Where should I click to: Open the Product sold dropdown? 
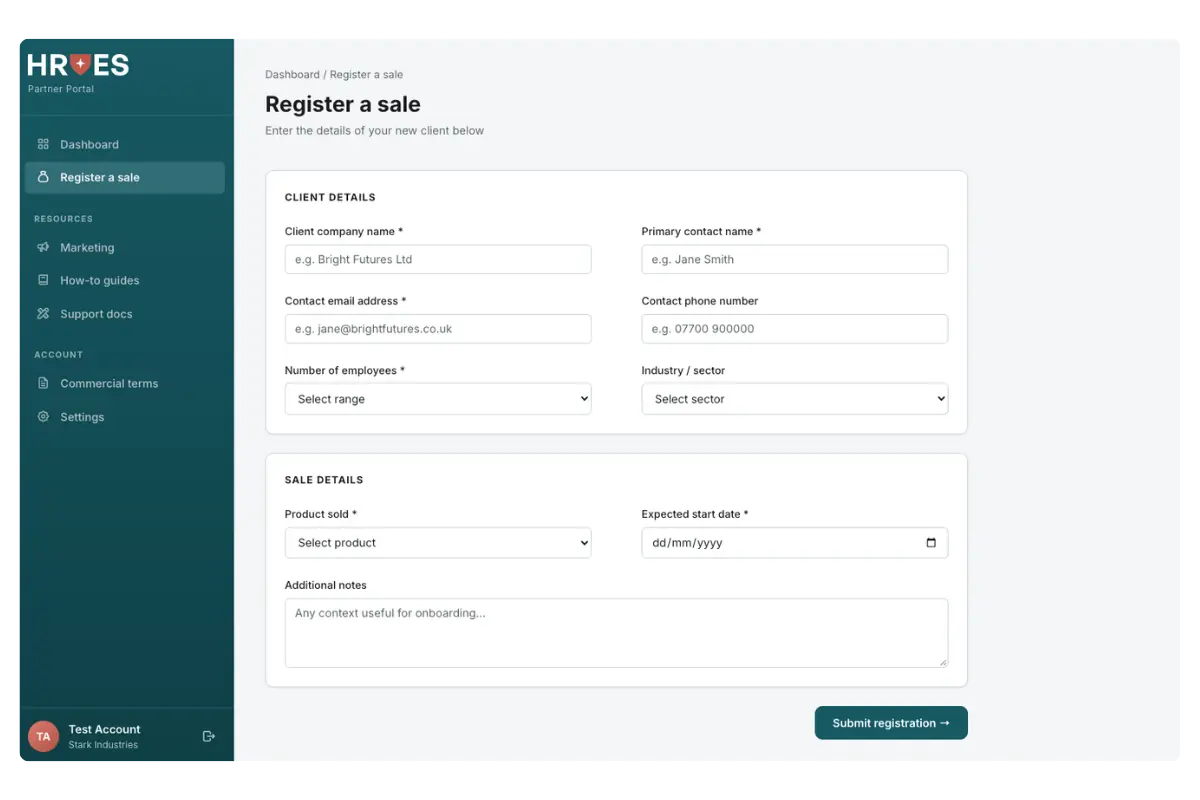pyautogui.click(x=438, y=543)
